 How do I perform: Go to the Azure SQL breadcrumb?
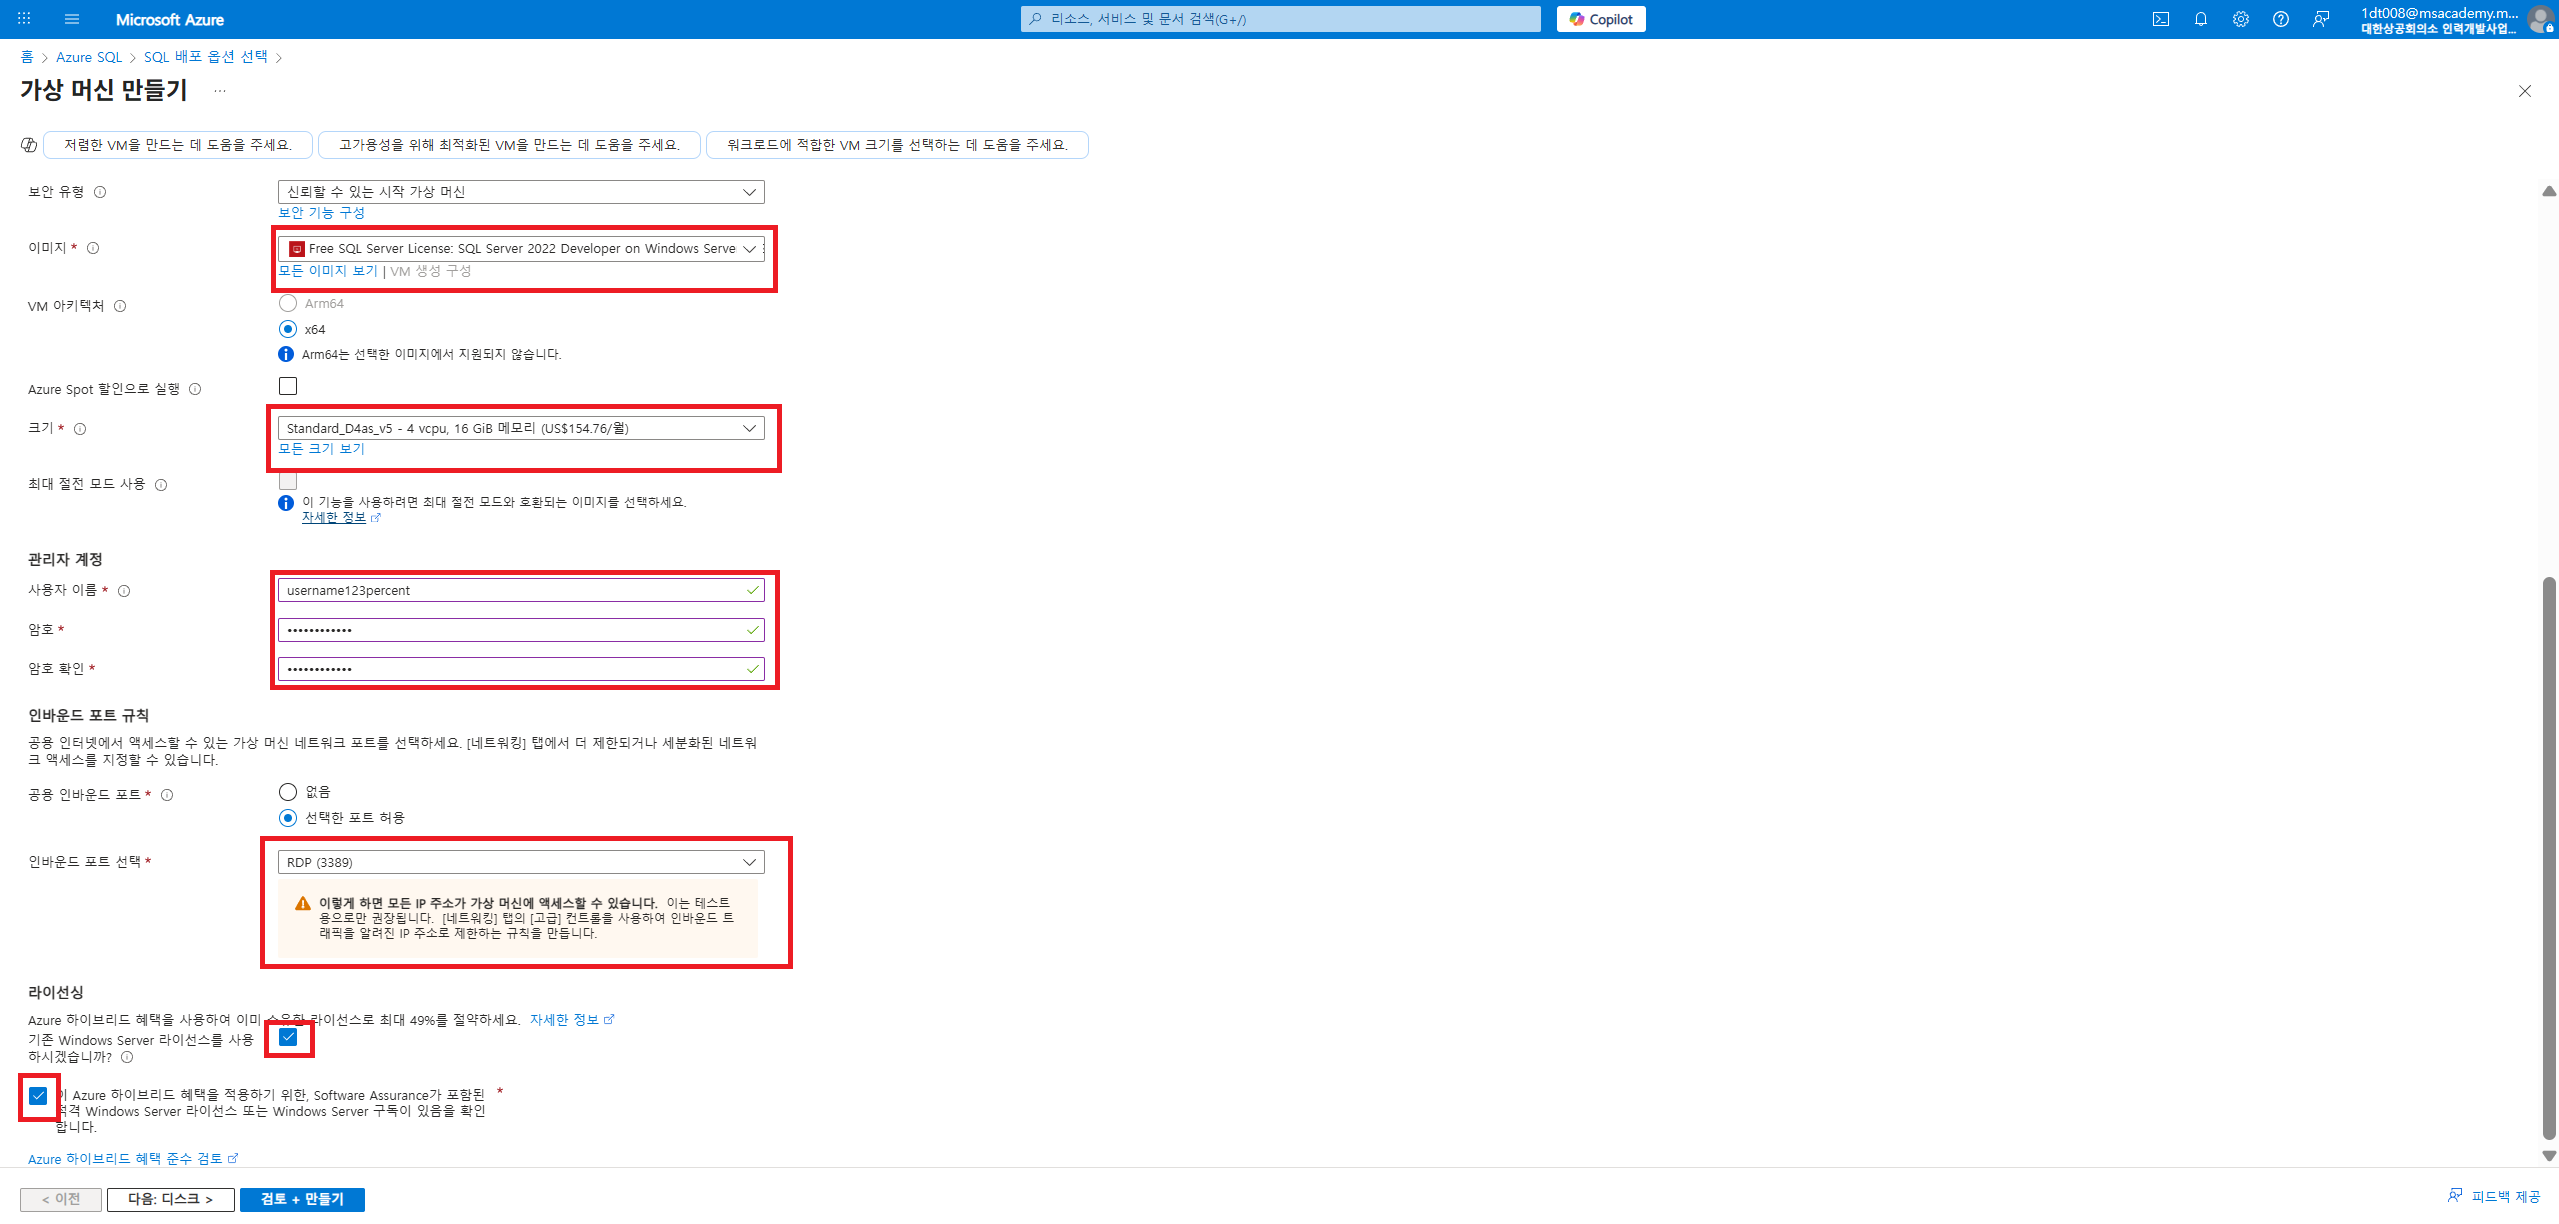89,57
